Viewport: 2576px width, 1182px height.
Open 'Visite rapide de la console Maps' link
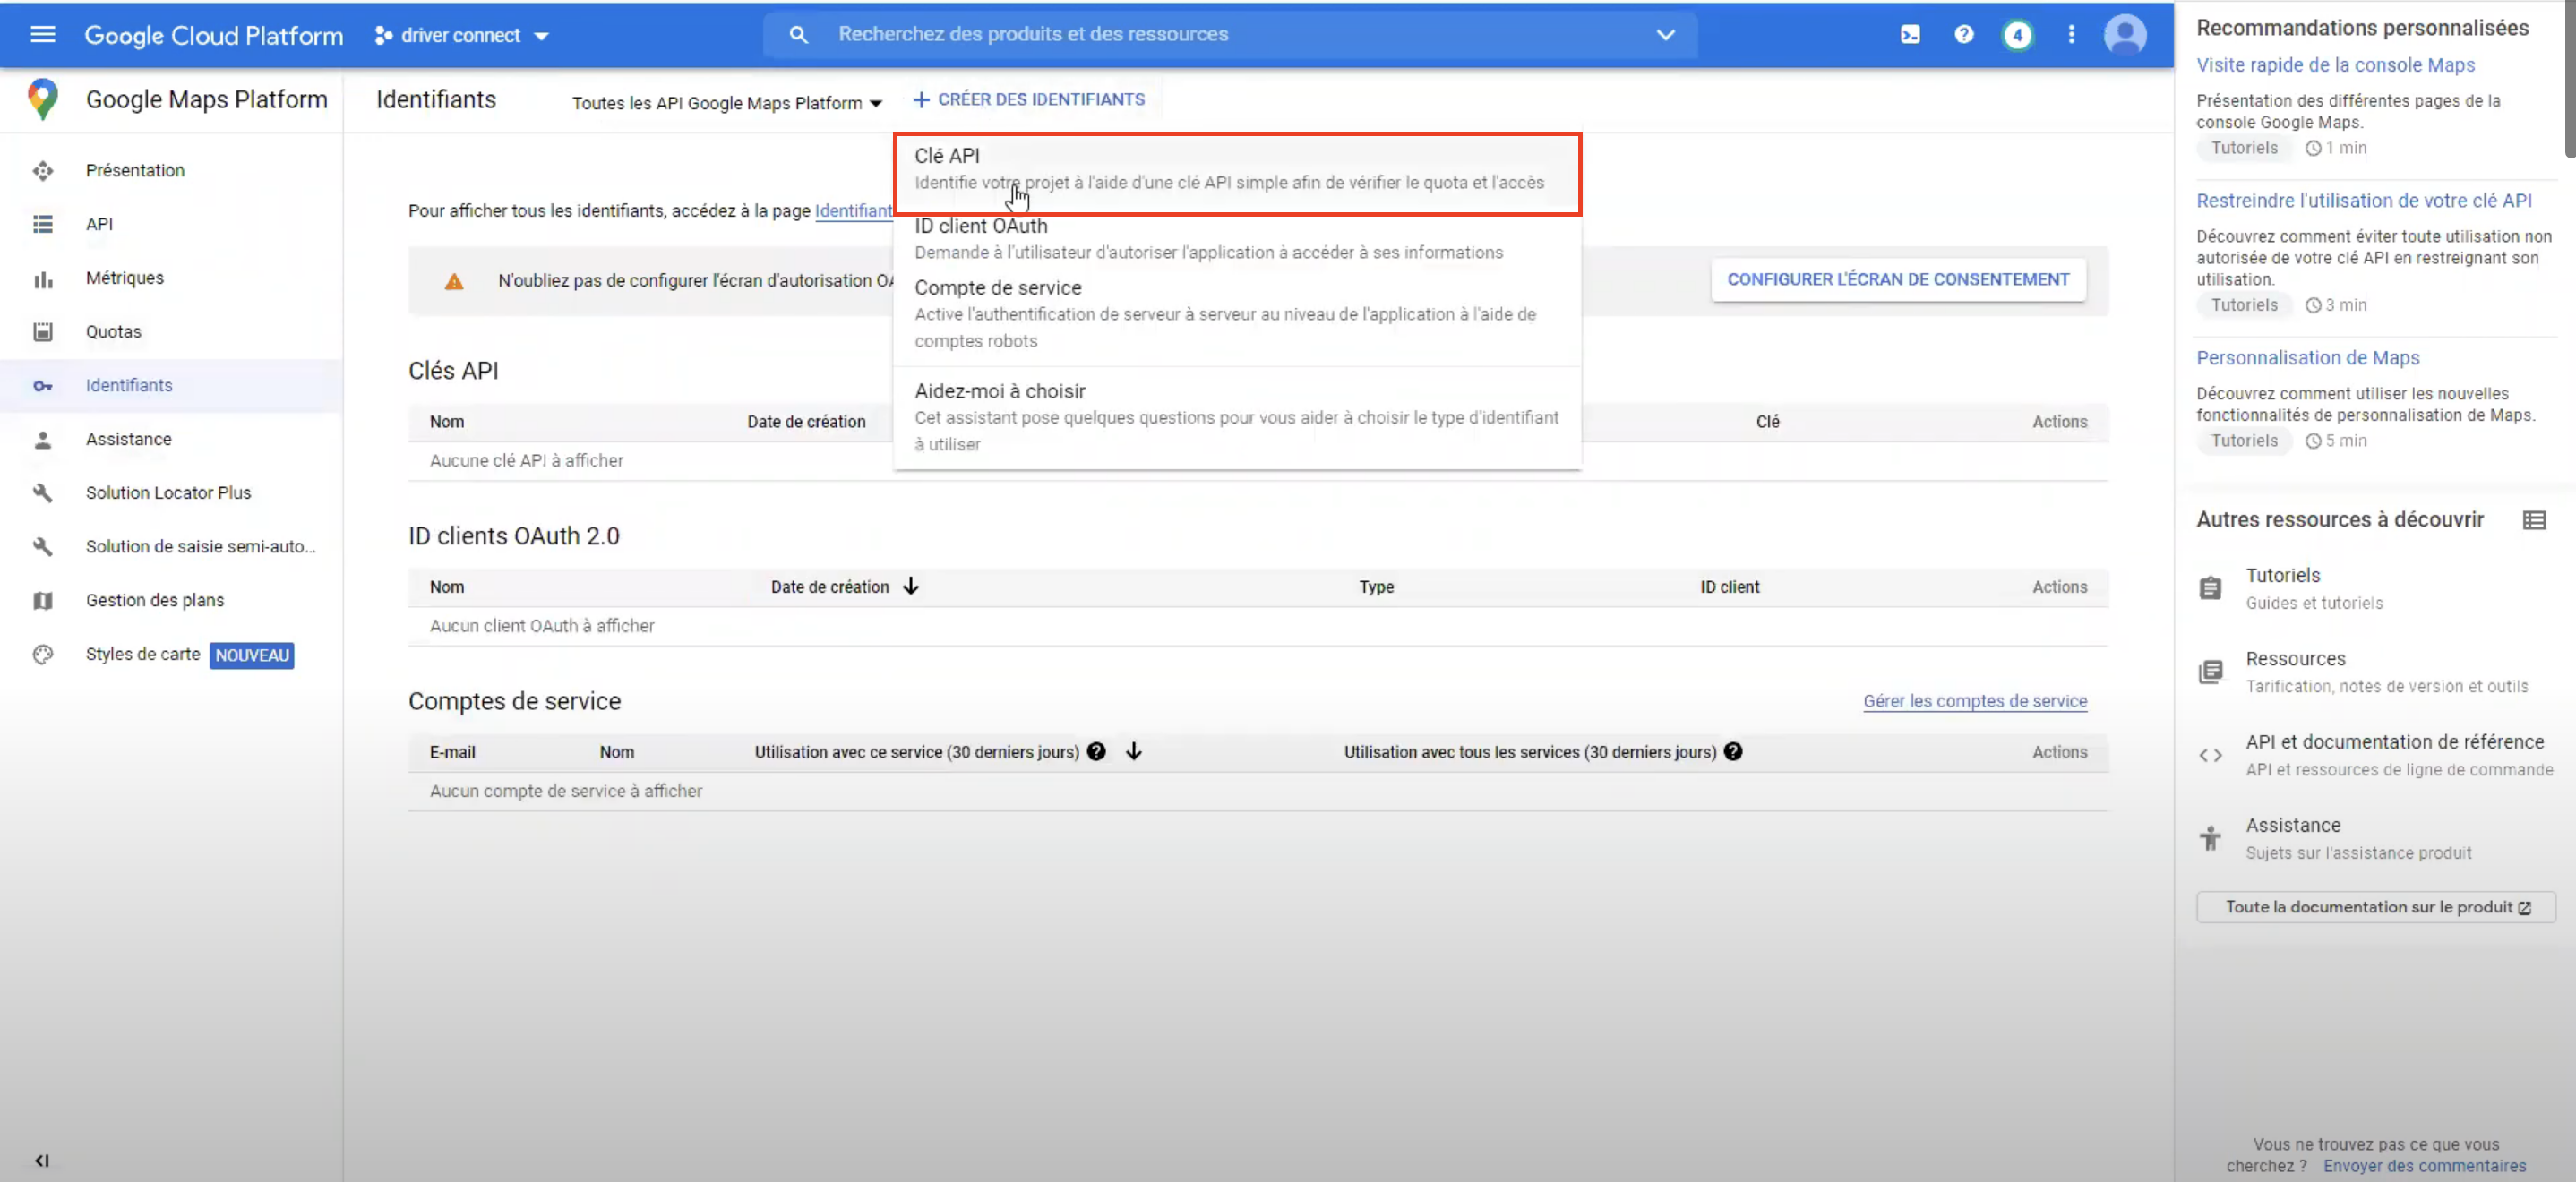(2335, 65)
